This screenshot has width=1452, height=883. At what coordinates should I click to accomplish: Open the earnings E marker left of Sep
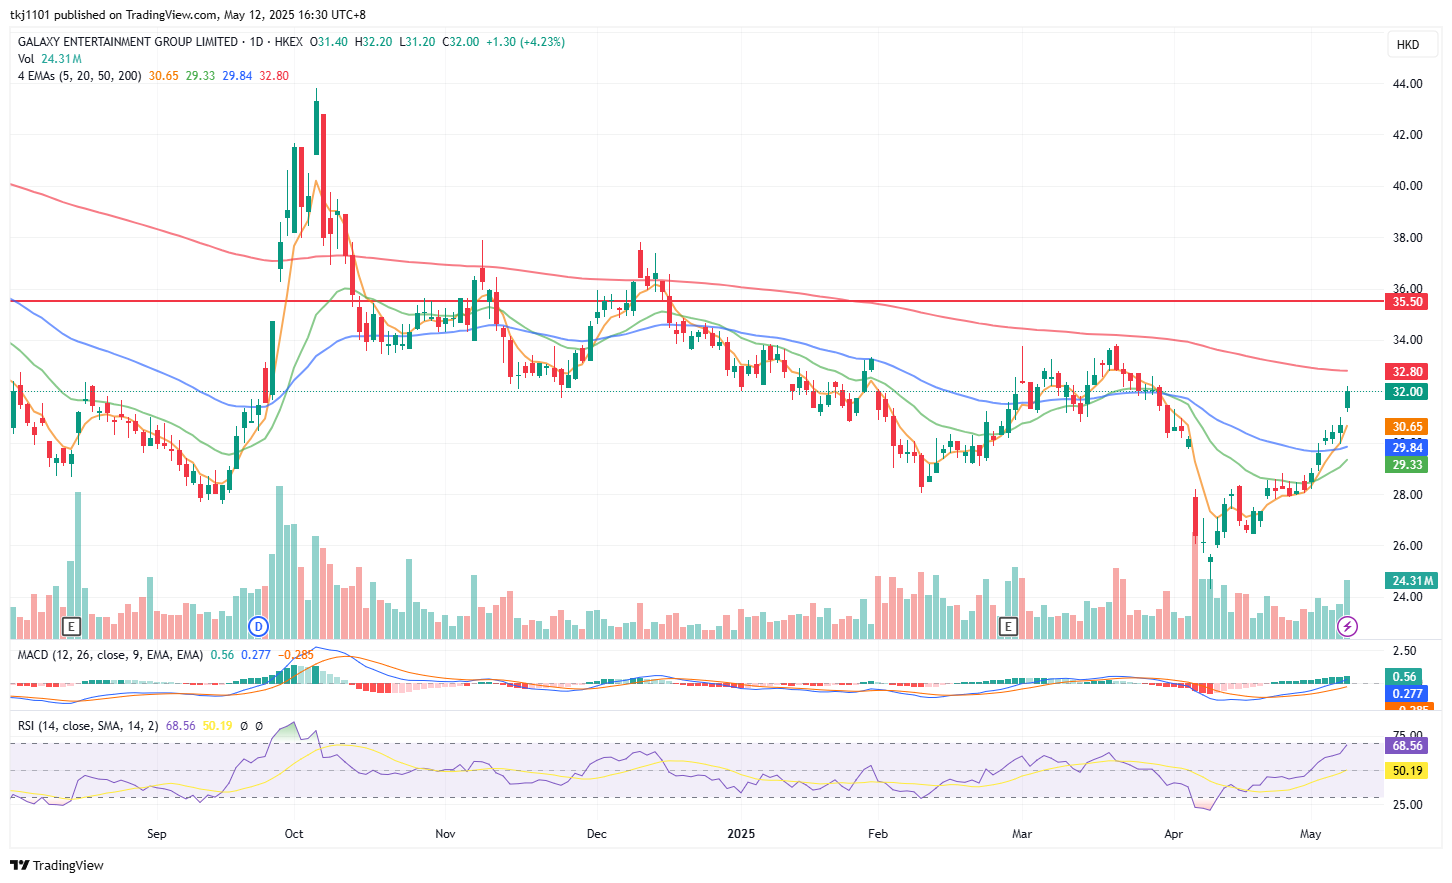click(70, 627)
